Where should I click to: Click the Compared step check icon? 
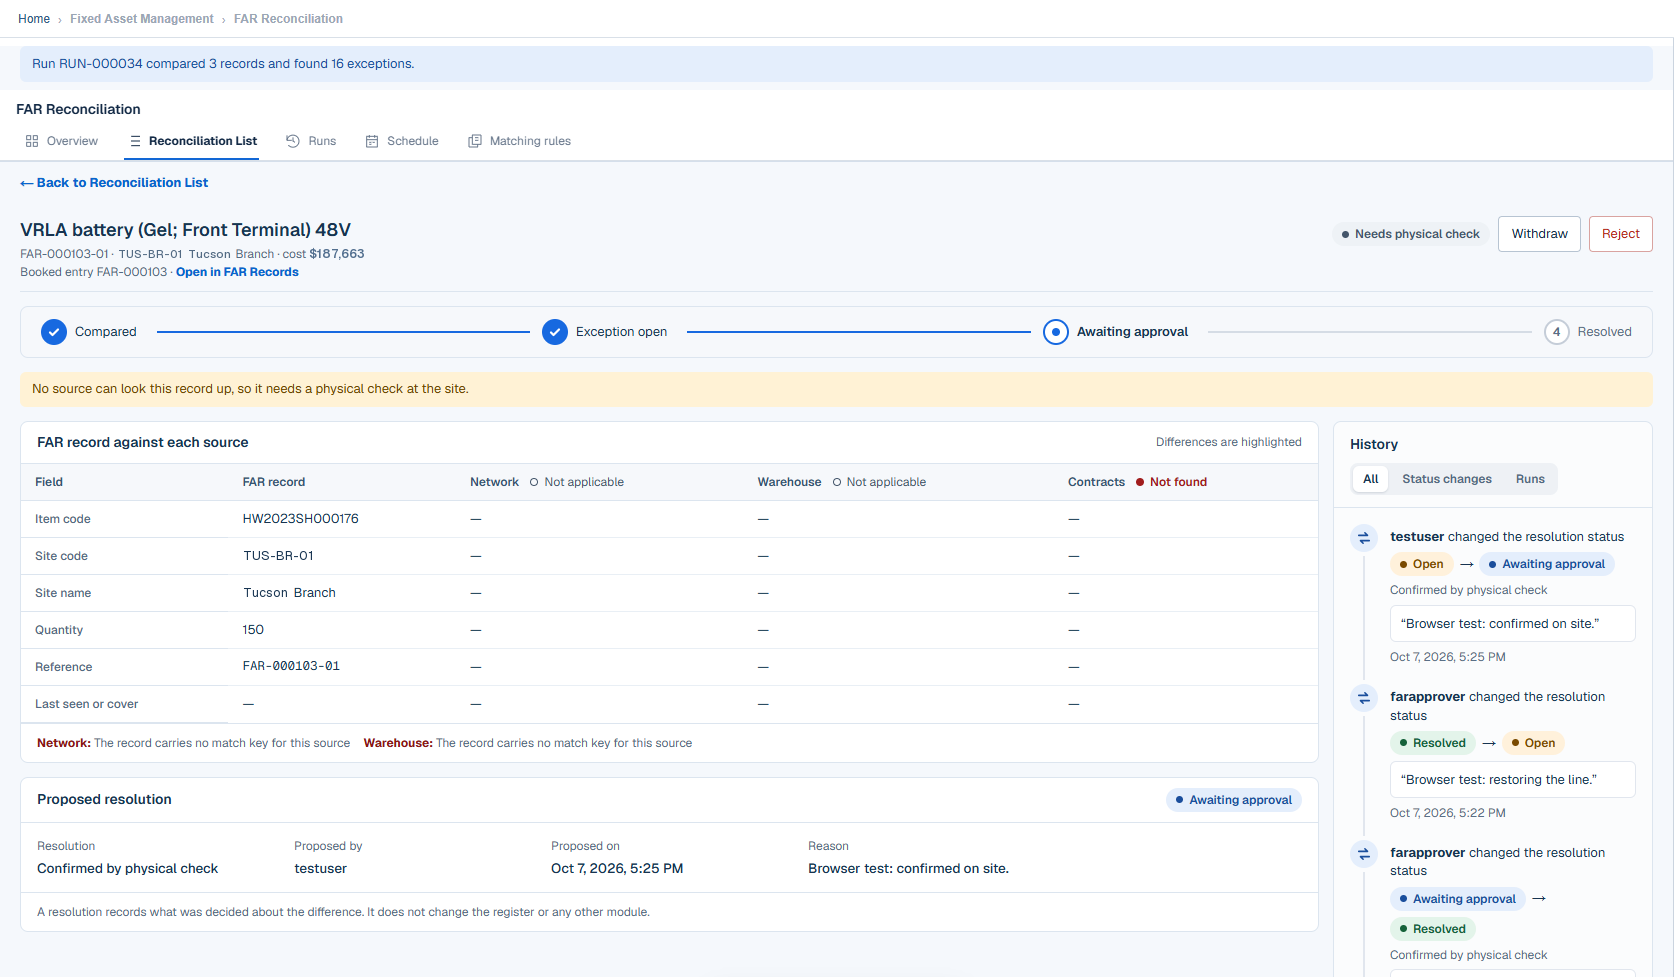[x=54, y=332]
